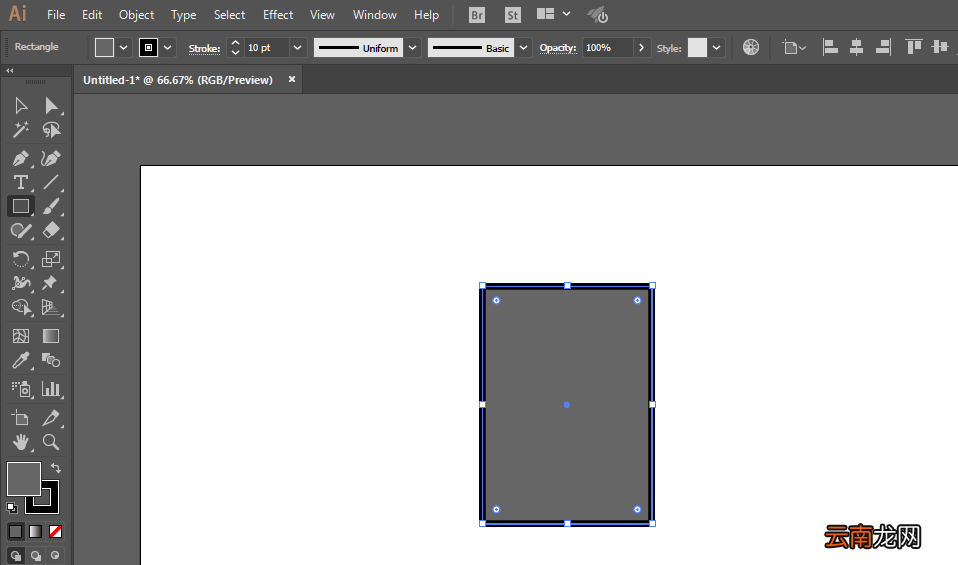Open arrange documents dropdown

coord(566,14)
